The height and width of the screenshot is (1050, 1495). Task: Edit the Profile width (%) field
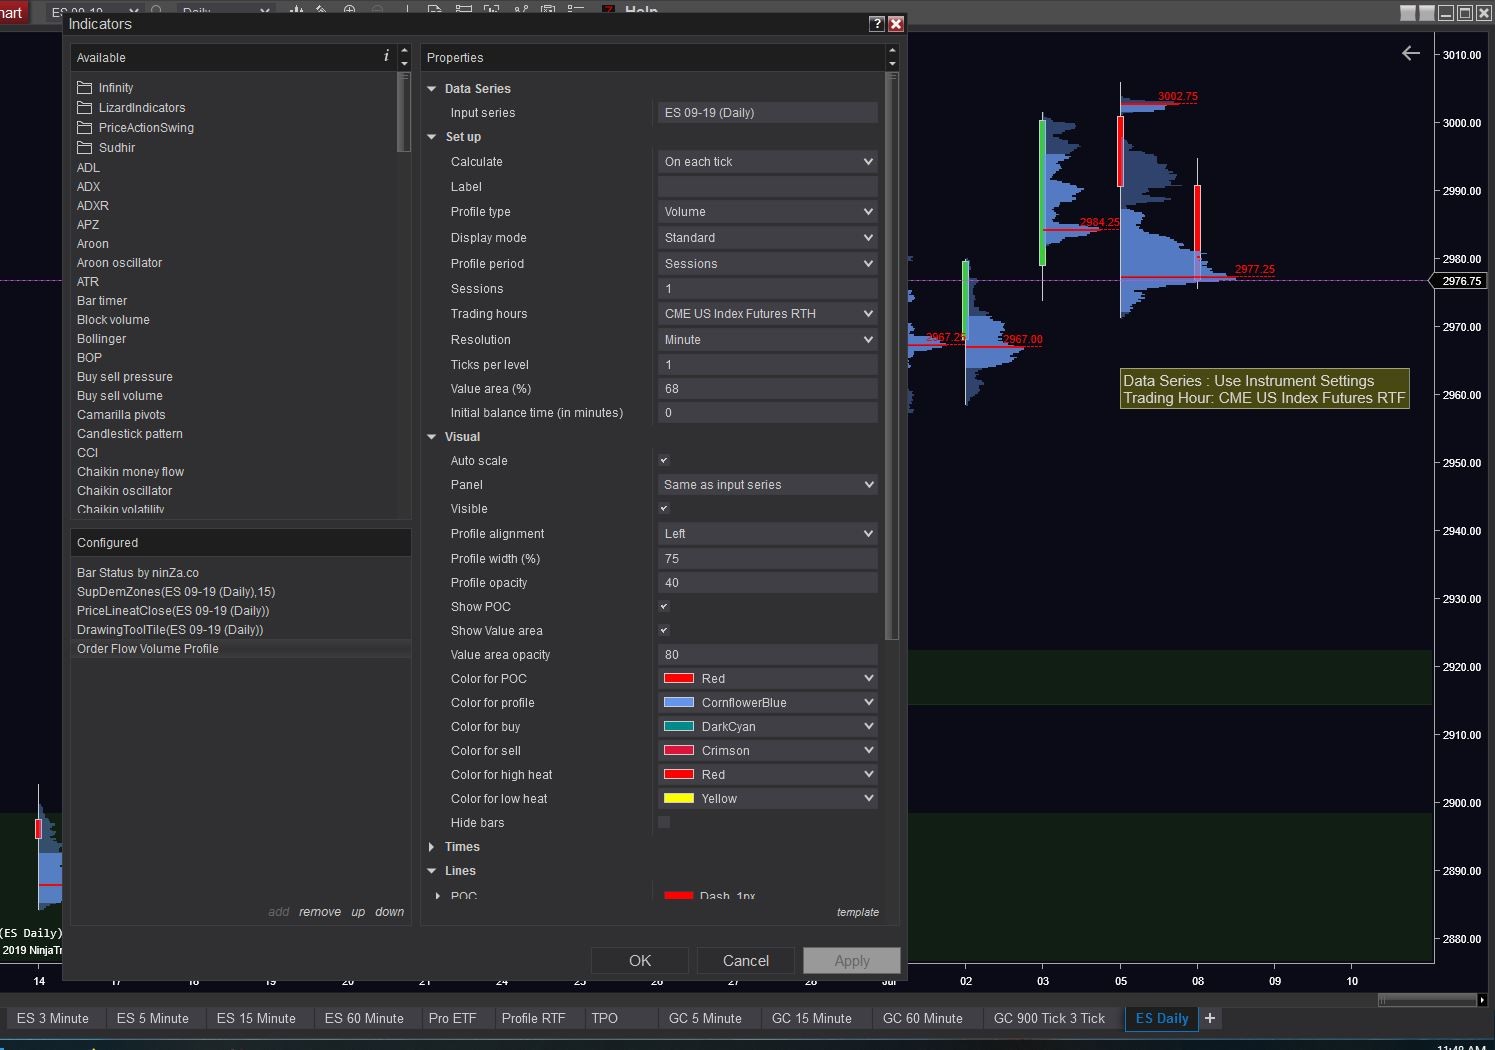coord(768,559)
